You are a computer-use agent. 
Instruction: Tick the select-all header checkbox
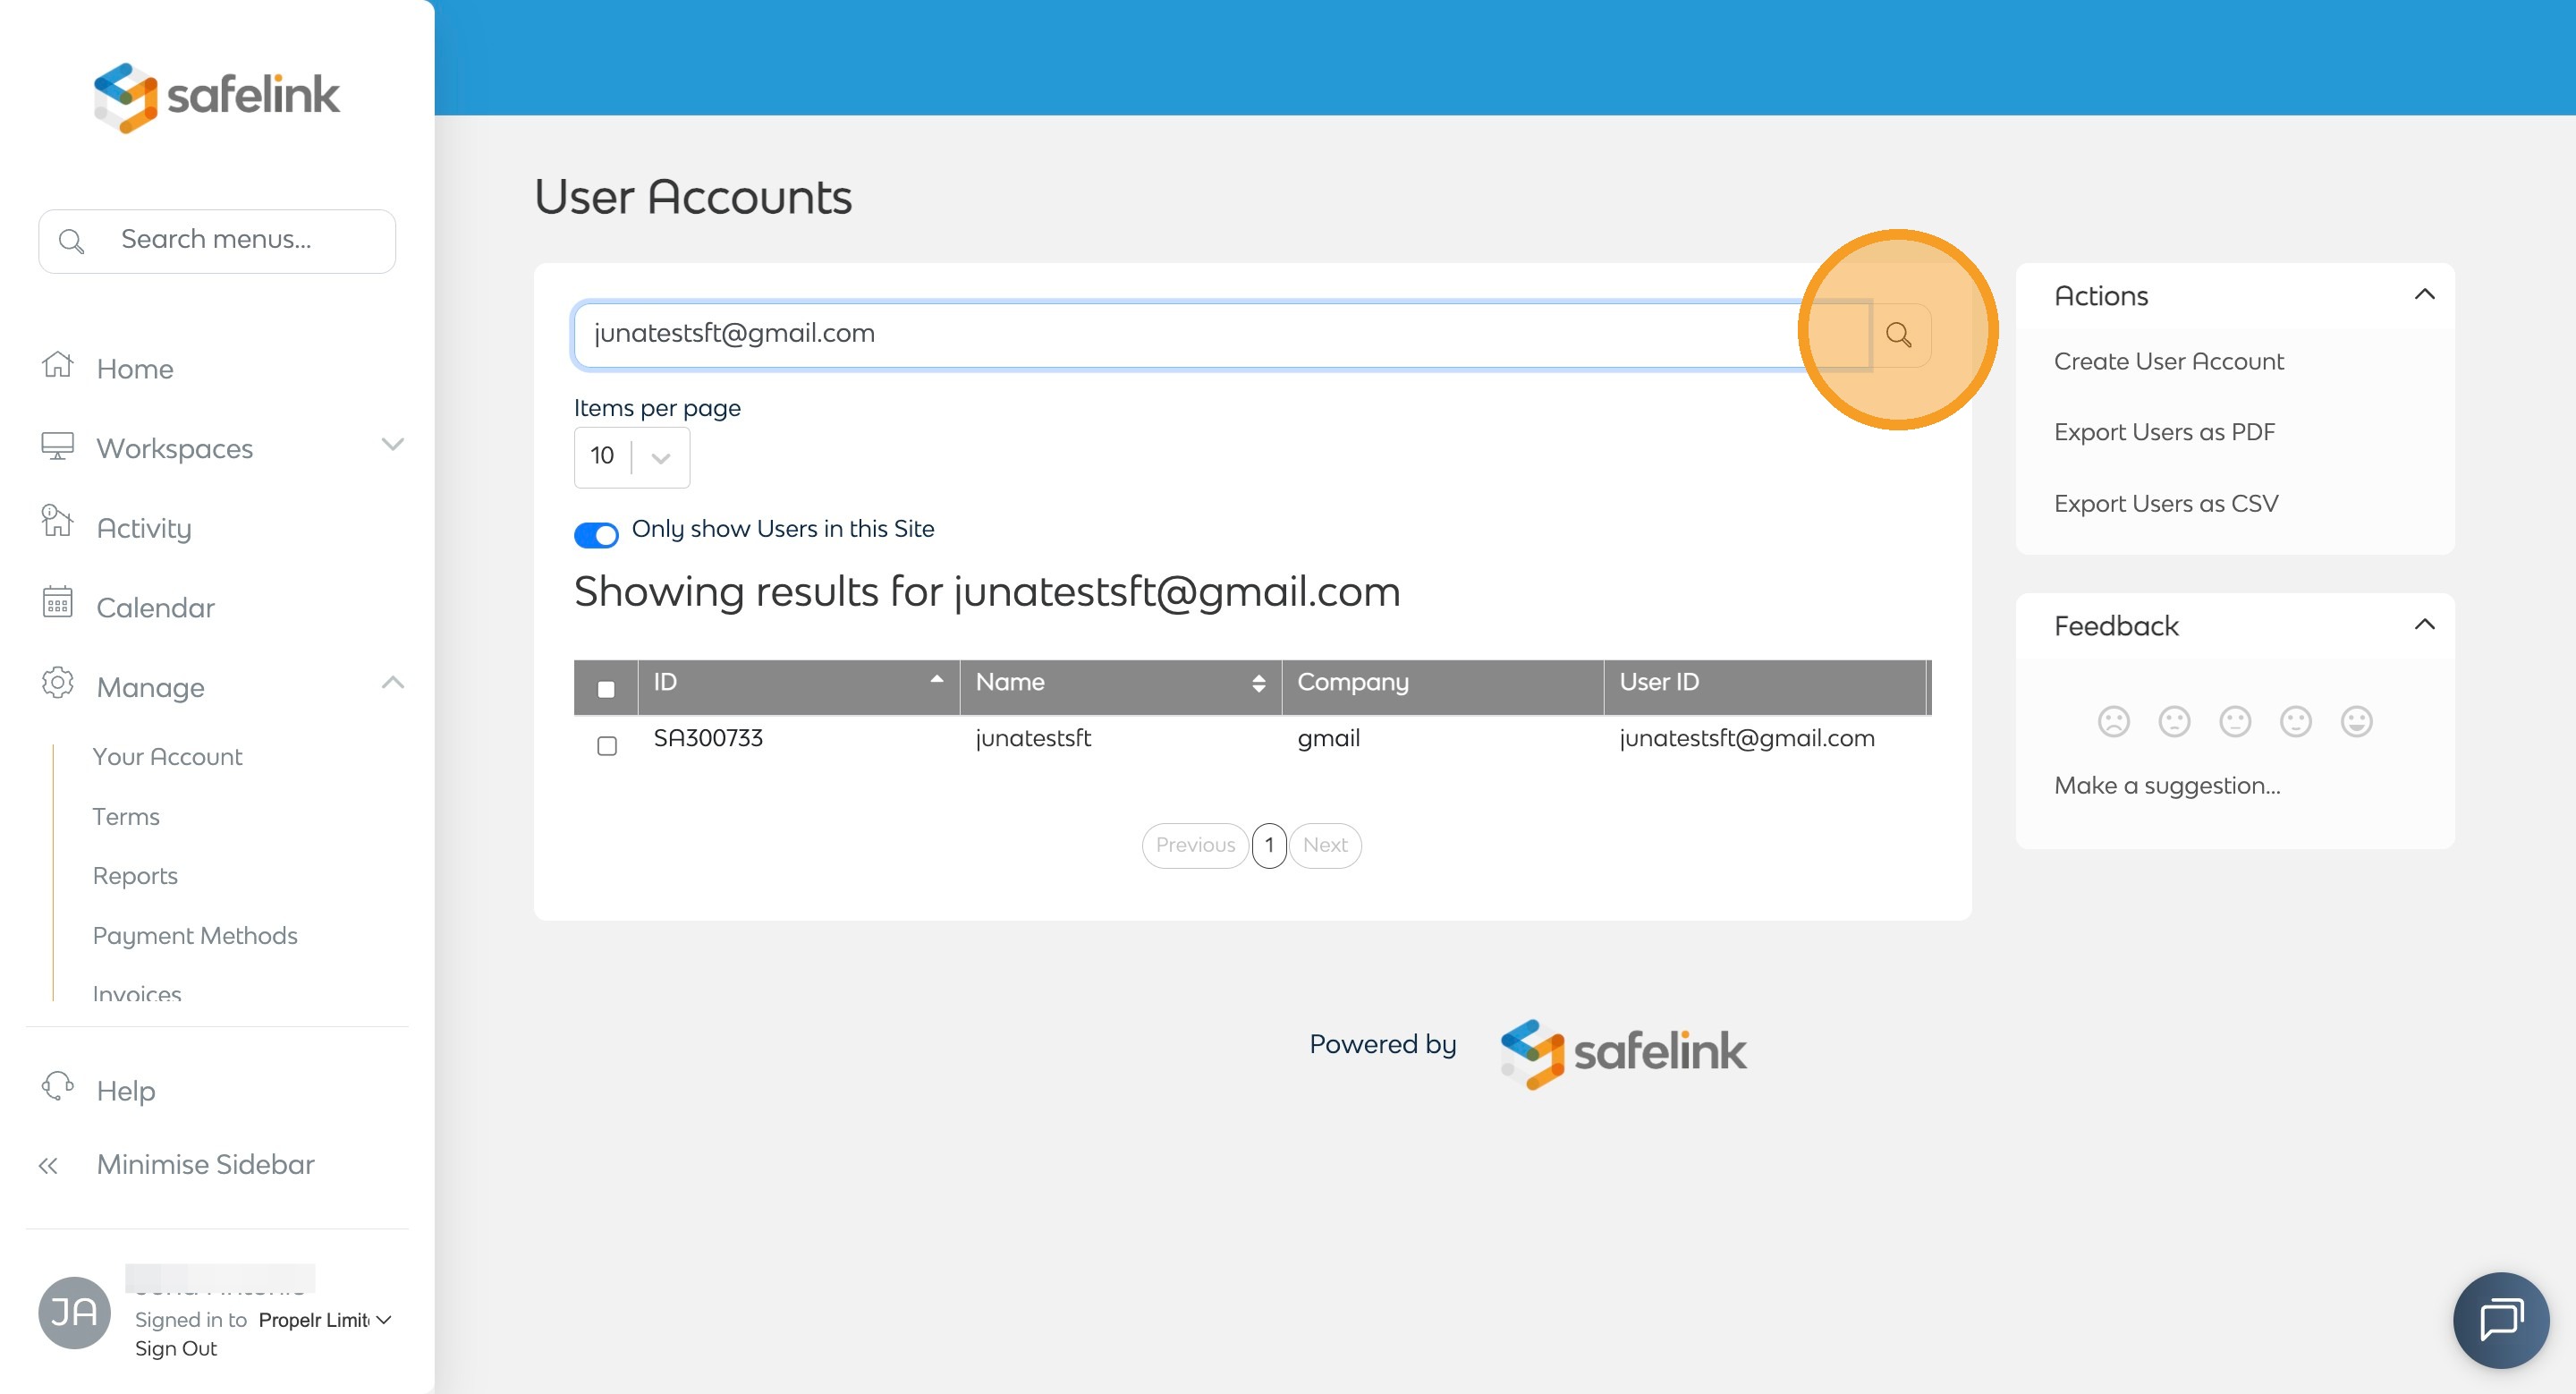coord(606,689)
